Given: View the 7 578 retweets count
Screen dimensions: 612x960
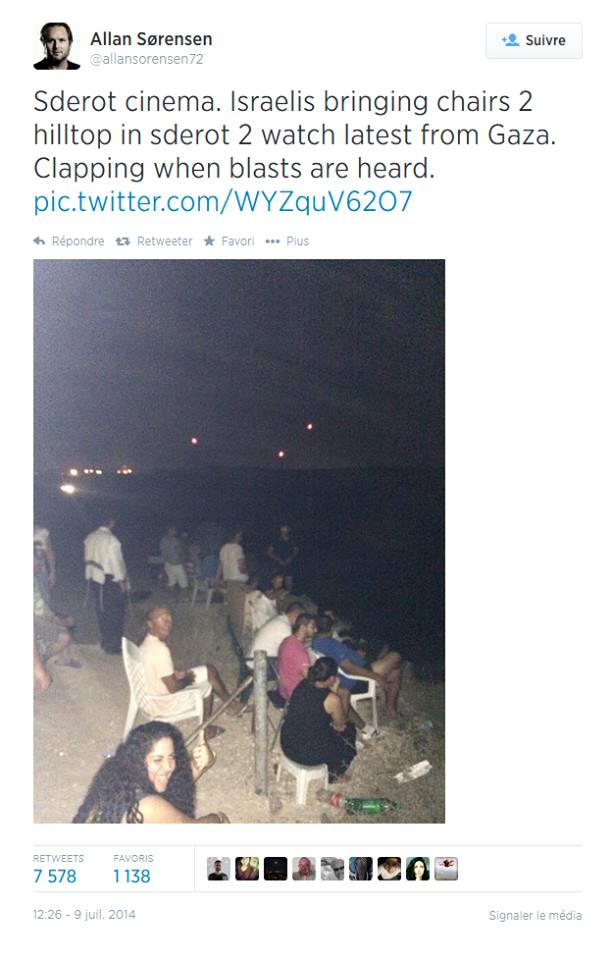Looking at the screenshot, I should 55,876.
